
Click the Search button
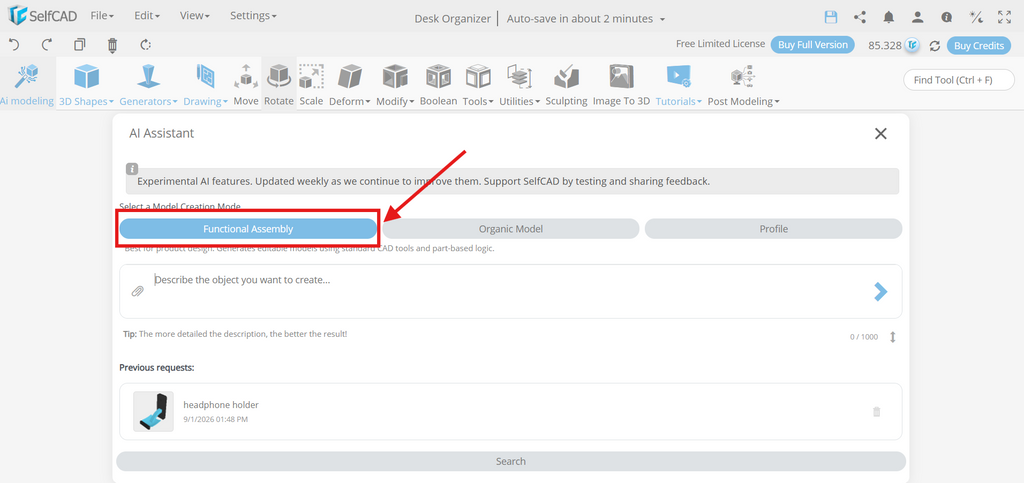[x=511, y=461]
